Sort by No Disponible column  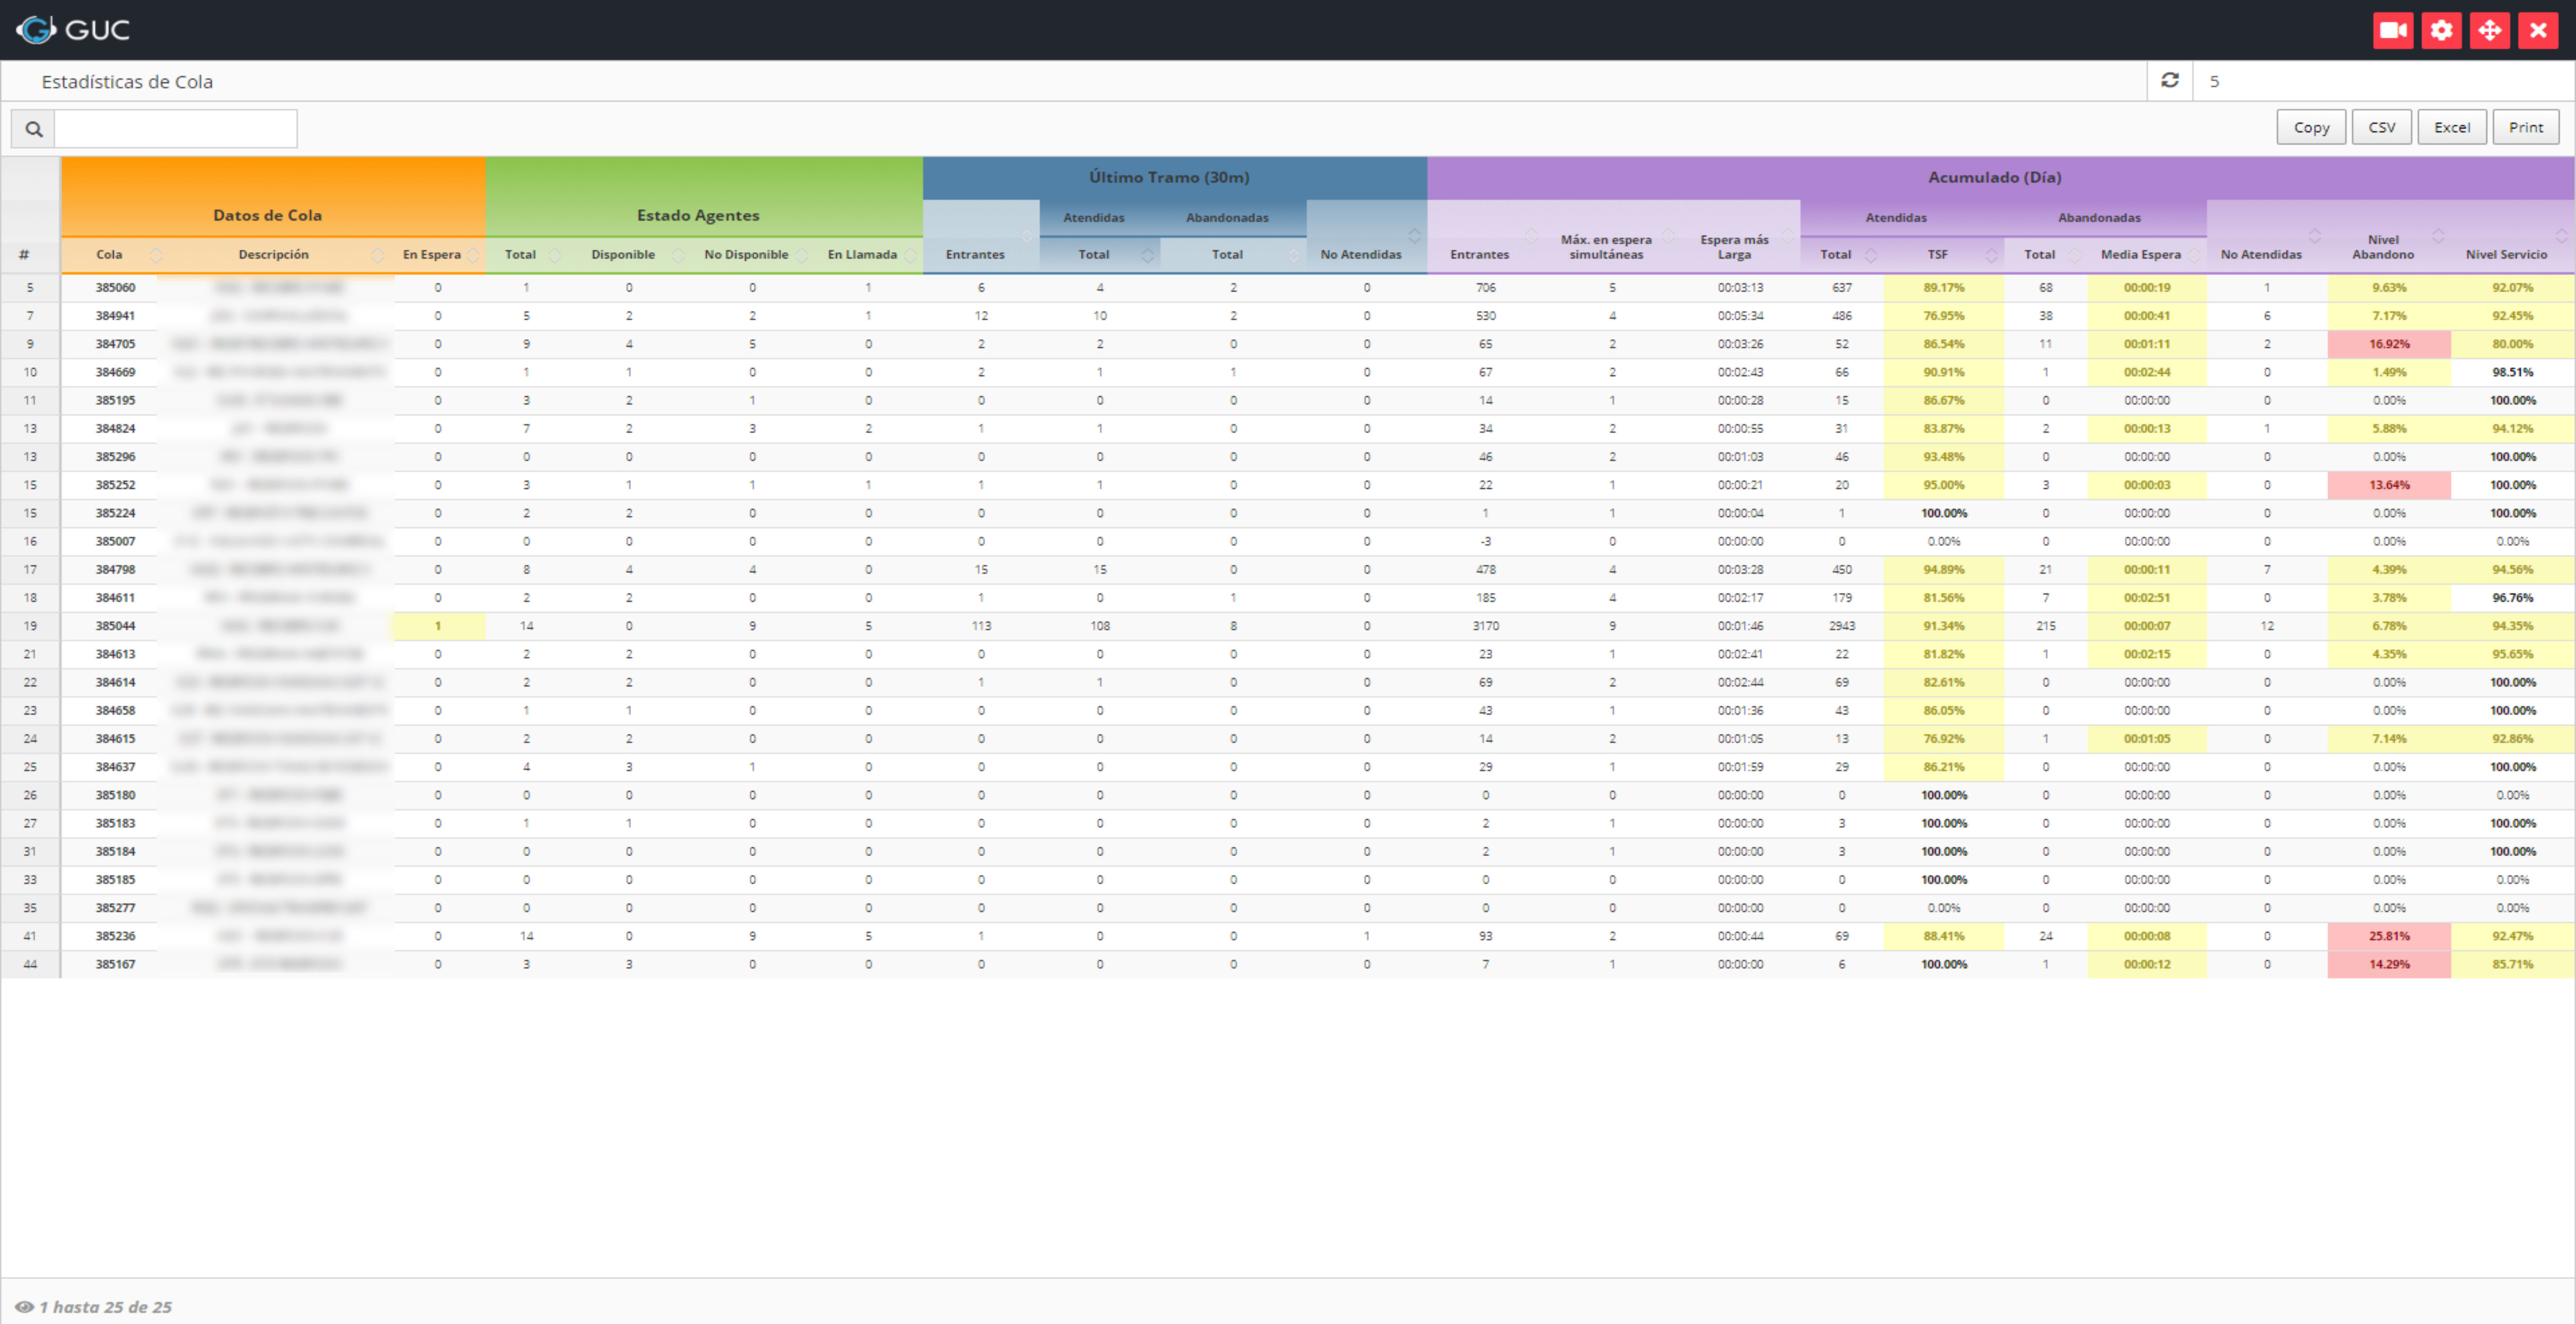coord(746,255)
